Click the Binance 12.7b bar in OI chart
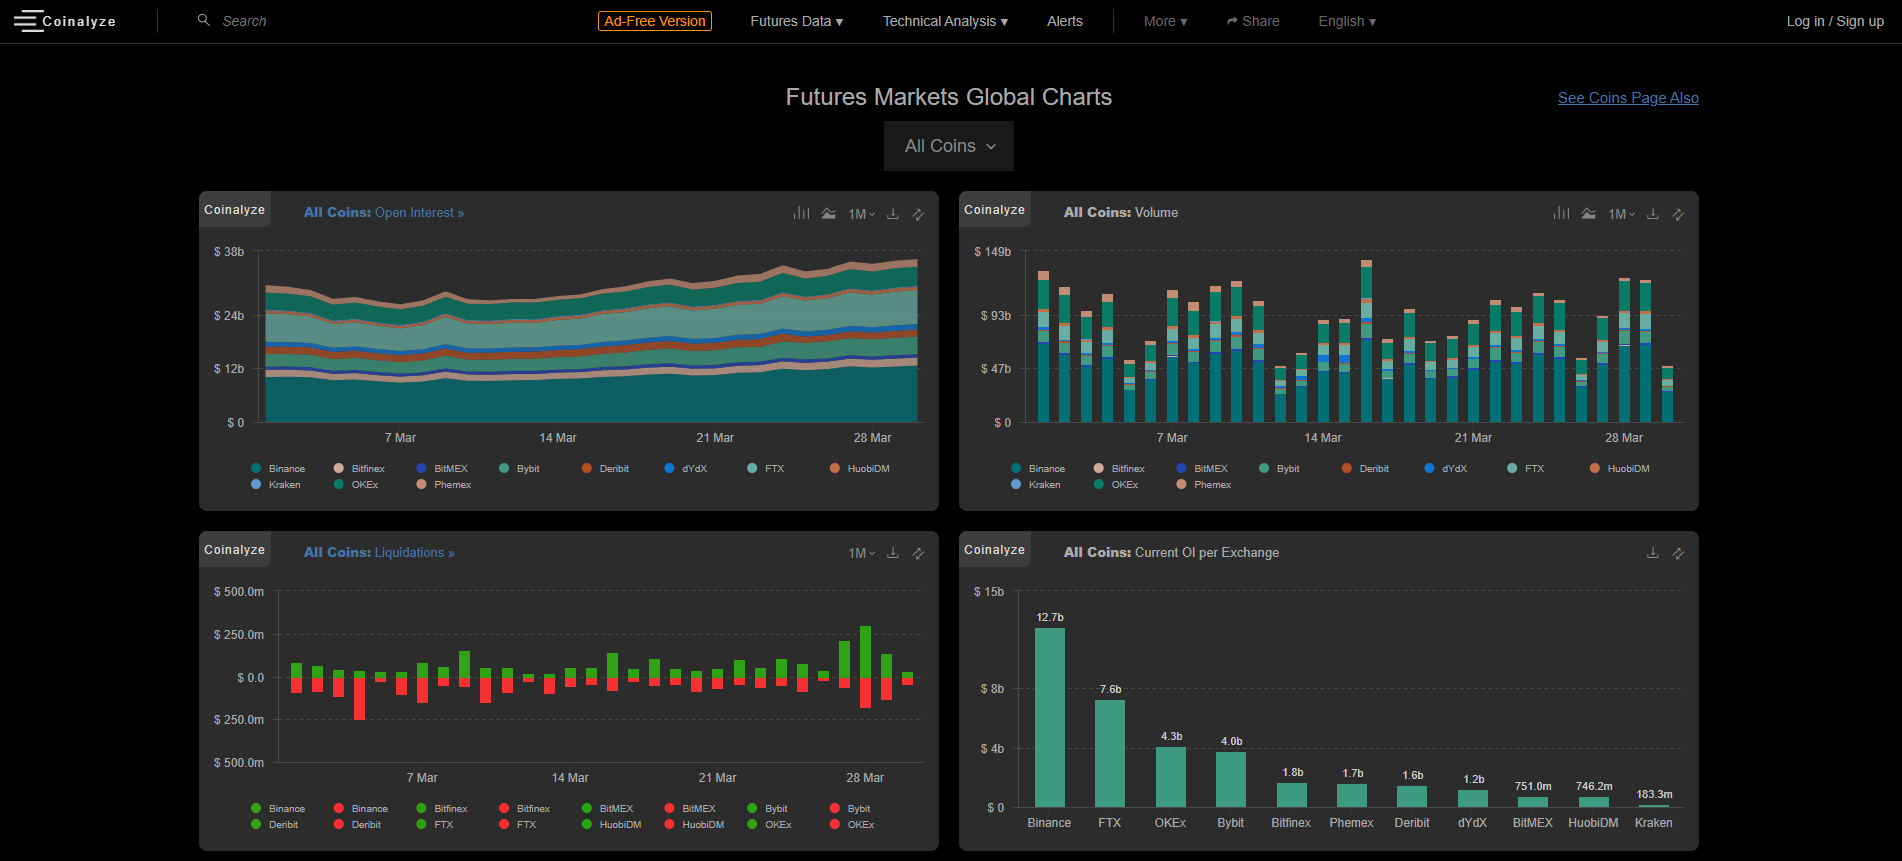1902x861 pixels. click(1049, 717)
